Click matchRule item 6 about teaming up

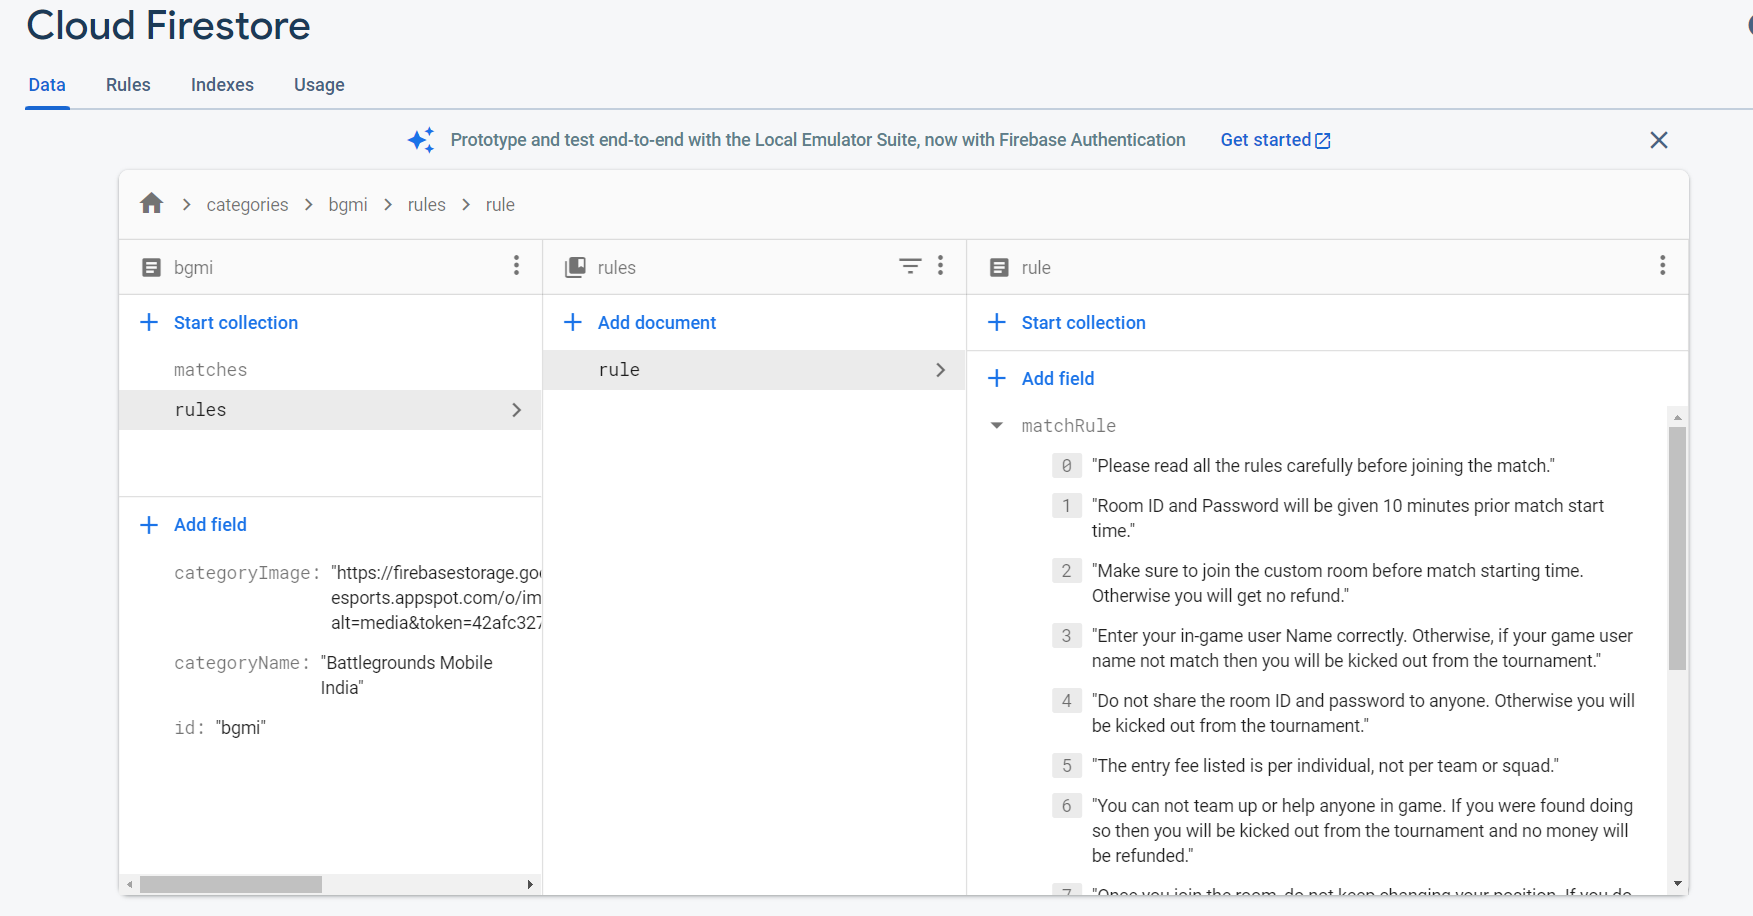[1362, 831]
